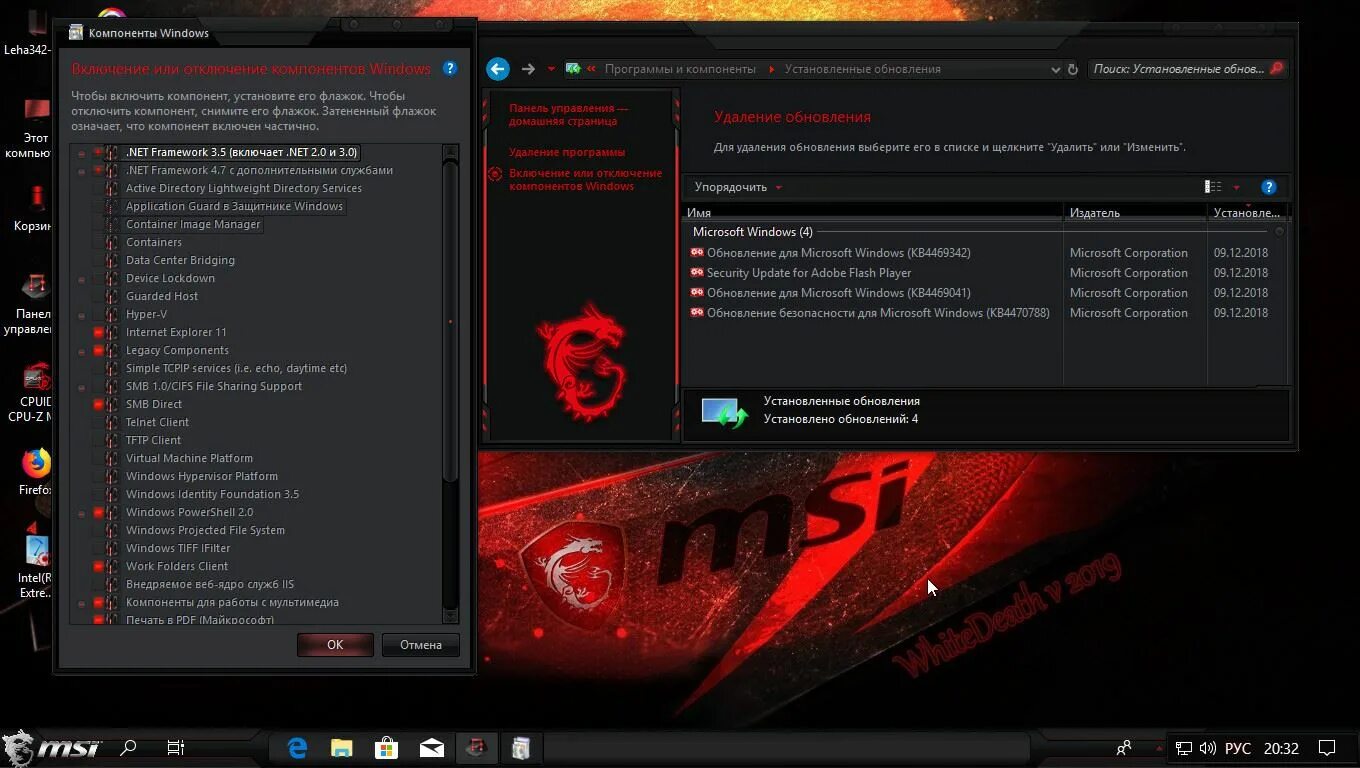Open Microsoft Edge from the taskbar
Screen dimensions: 1360x768
pyautogui.click(x=296, y=747)
